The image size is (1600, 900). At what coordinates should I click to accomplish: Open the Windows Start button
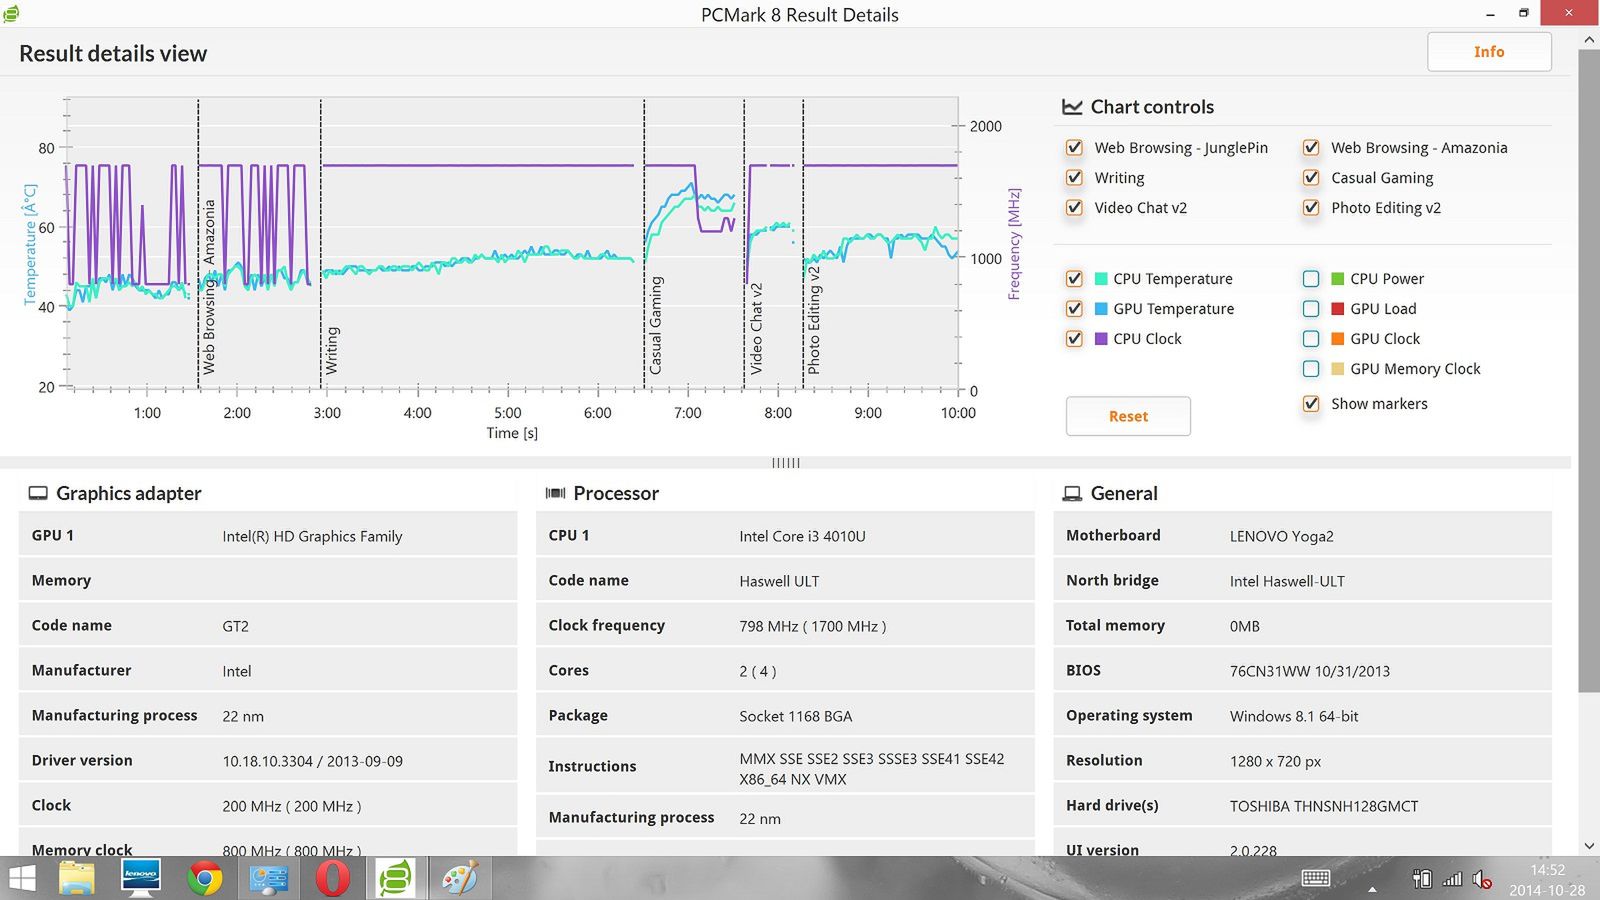click(x=22, y=879)
